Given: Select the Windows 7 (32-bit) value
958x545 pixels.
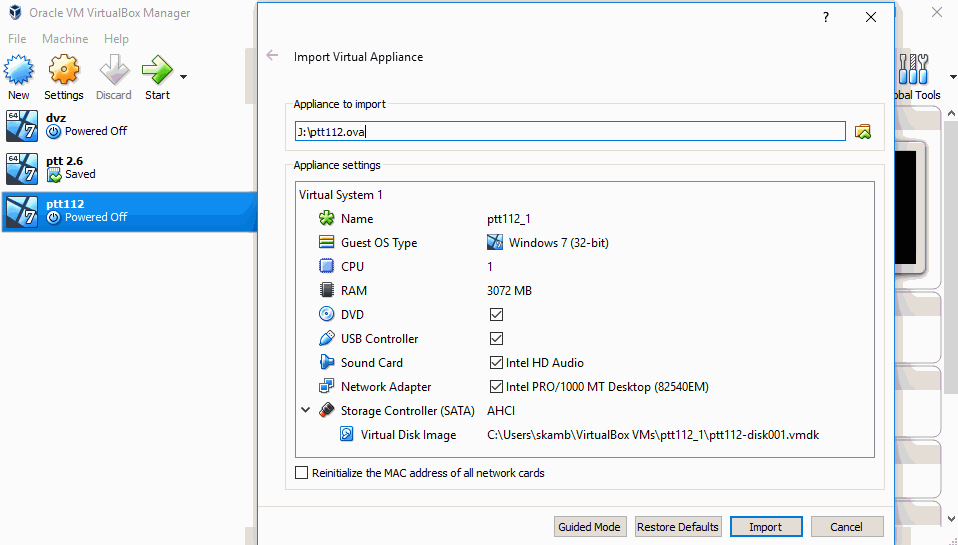Looking at the screenshot, I should [x=558, y=243].
